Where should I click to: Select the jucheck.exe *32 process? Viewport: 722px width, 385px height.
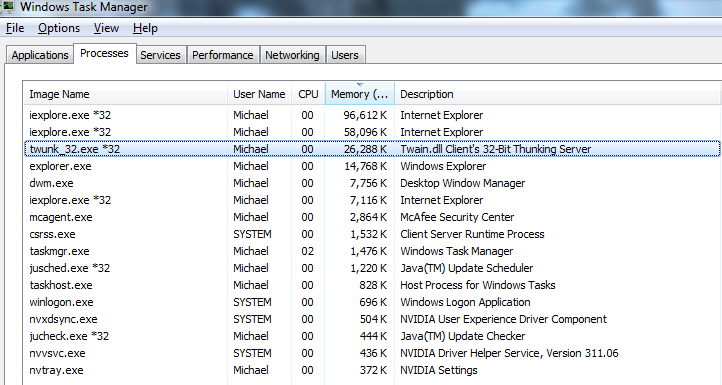tap(372, 336)
